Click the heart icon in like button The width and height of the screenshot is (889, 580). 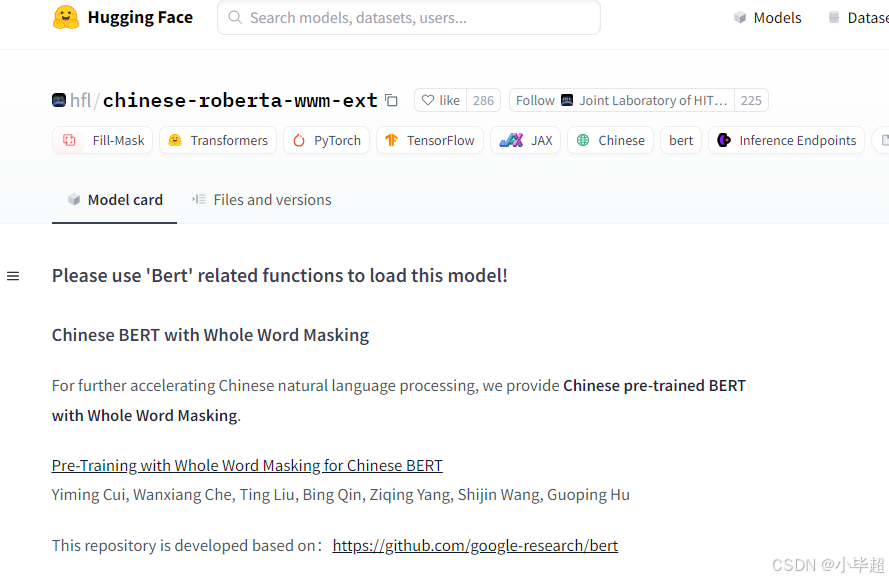coord(428,100)
